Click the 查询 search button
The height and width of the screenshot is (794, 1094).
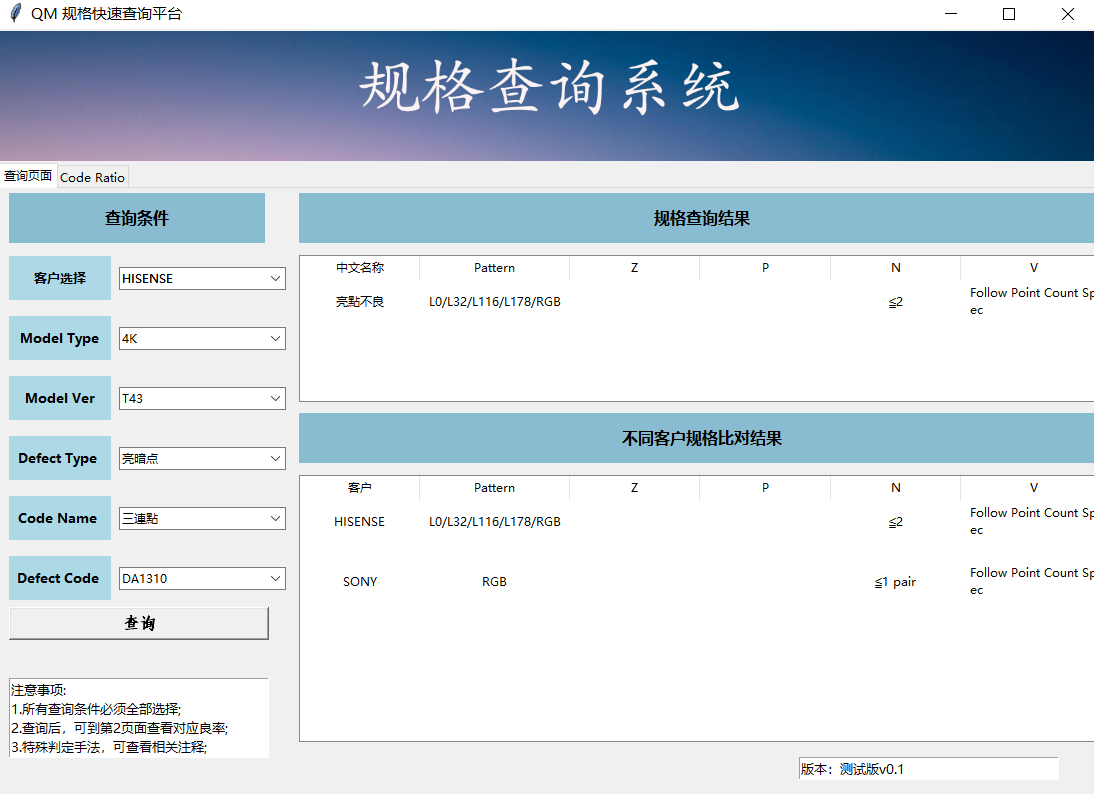139,623
